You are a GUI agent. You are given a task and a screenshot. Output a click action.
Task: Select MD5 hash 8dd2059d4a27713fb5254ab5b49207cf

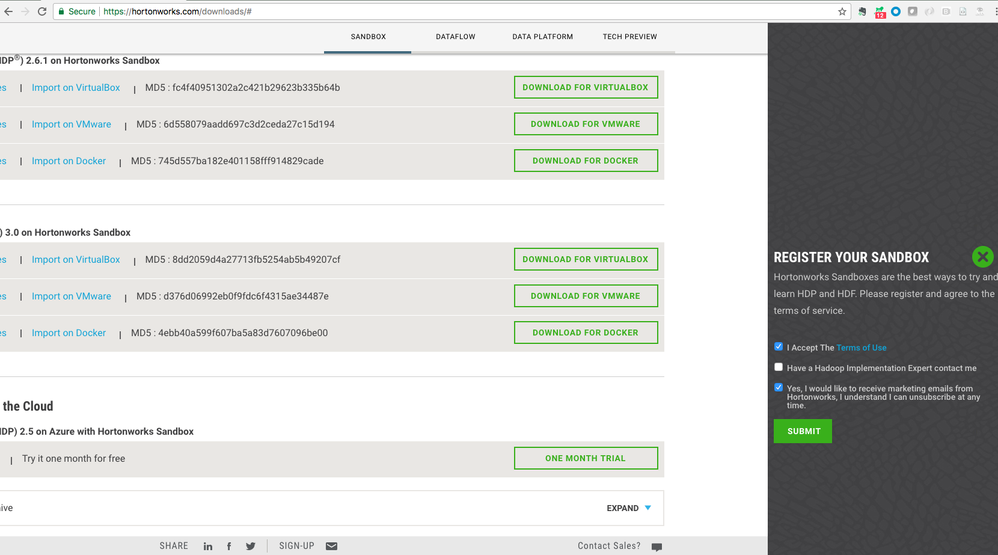[x=256, y=260]
